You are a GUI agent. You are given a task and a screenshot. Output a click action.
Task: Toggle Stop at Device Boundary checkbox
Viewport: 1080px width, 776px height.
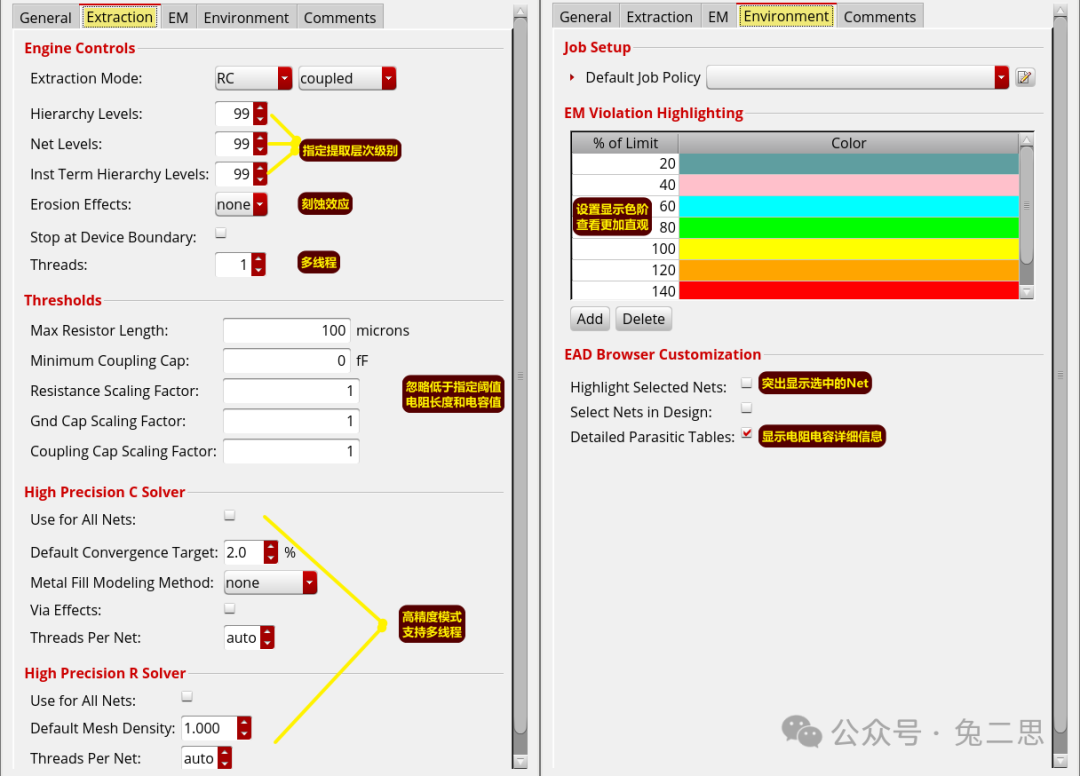[x=221, y=234]
